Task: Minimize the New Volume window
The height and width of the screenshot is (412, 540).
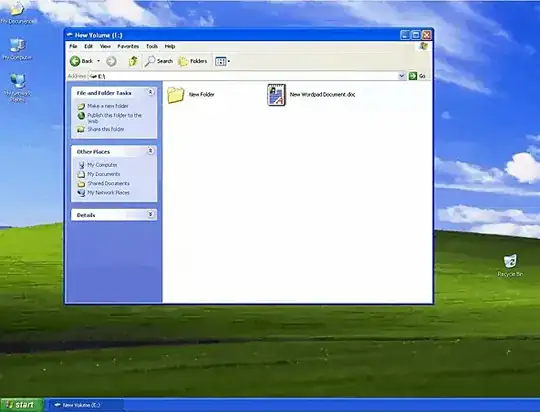Action: [x=405, y=35]
